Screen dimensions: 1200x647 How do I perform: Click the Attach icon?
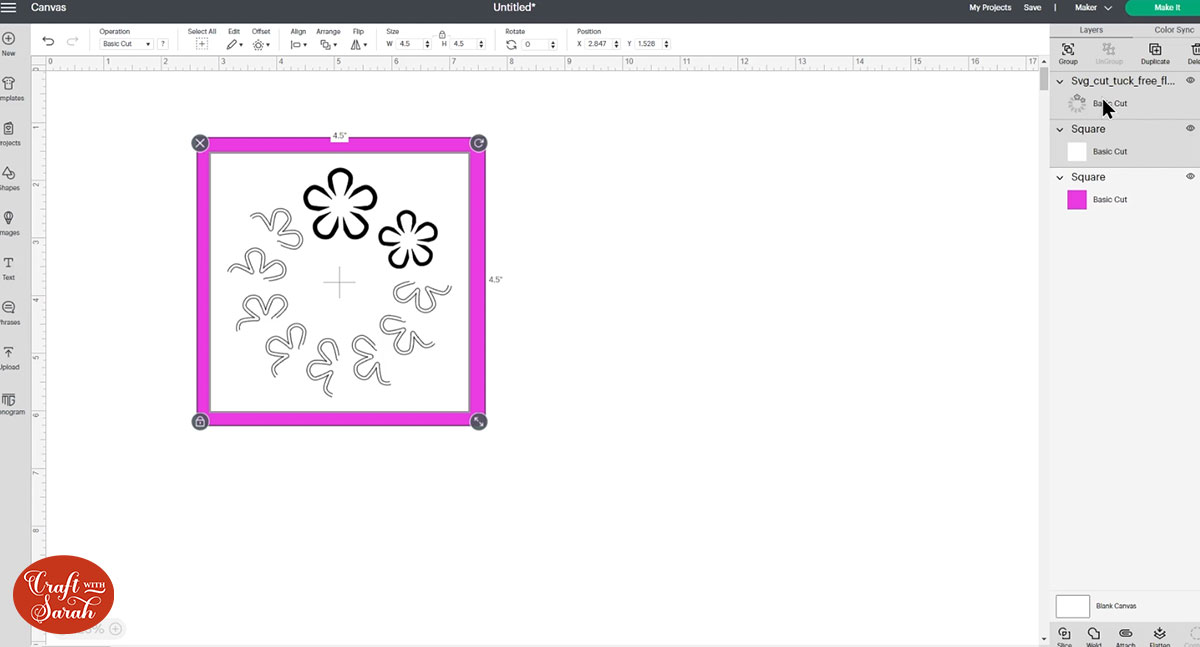[x=1125, y=634]
